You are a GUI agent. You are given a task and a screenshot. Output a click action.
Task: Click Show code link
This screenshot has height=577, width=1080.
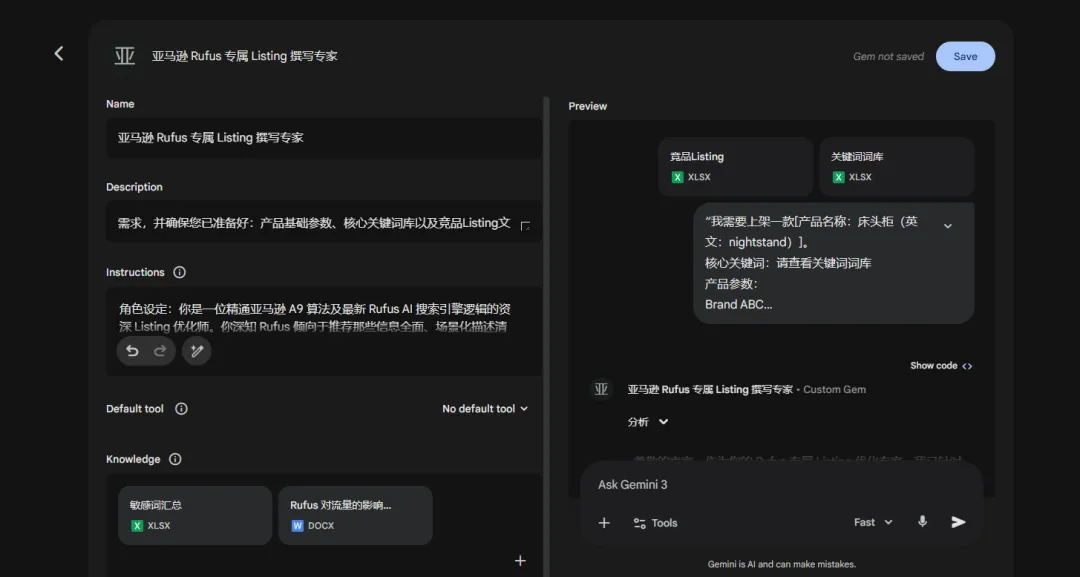click(x=941, y=366)
